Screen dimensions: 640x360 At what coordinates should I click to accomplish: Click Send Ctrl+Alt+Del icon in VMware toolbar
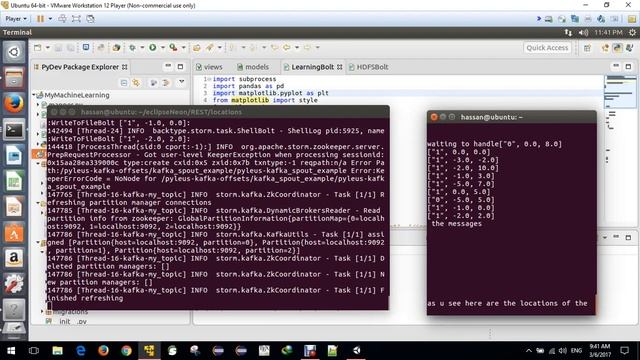(62, 19)
